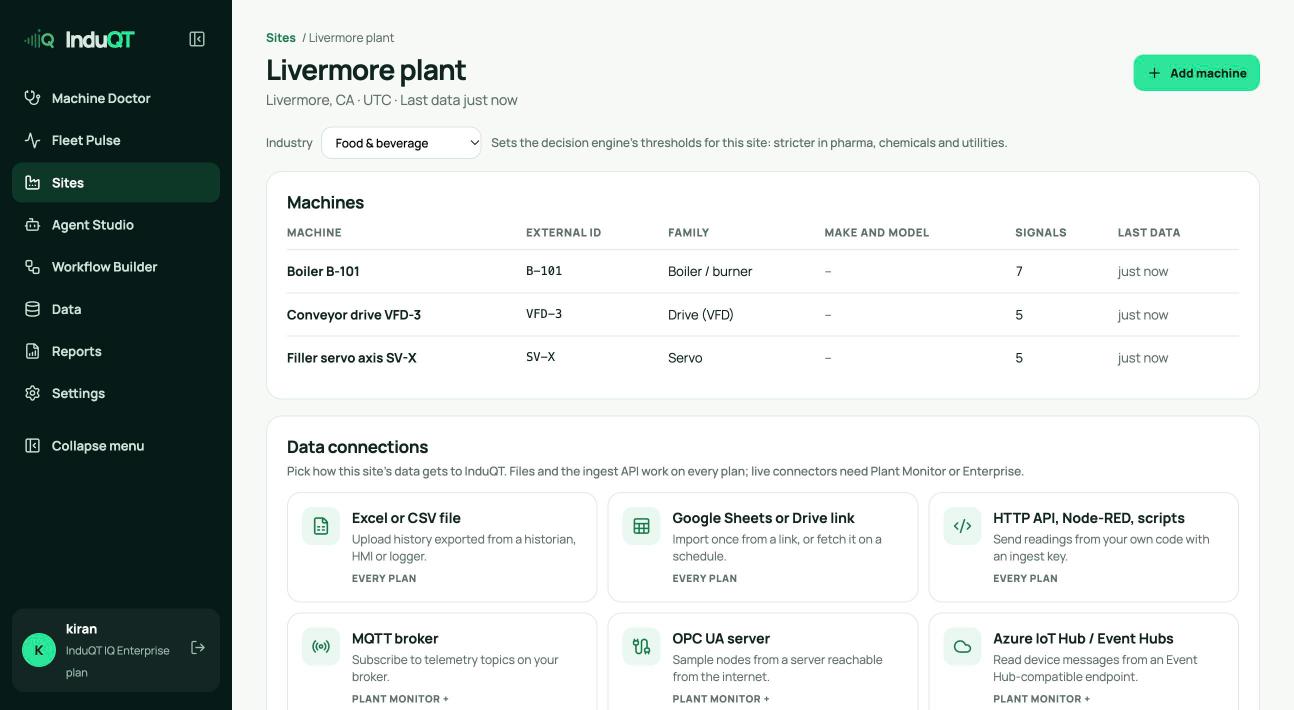
Task: Click the Azure IoT Hub cloud icon
Action: (962, 646)
